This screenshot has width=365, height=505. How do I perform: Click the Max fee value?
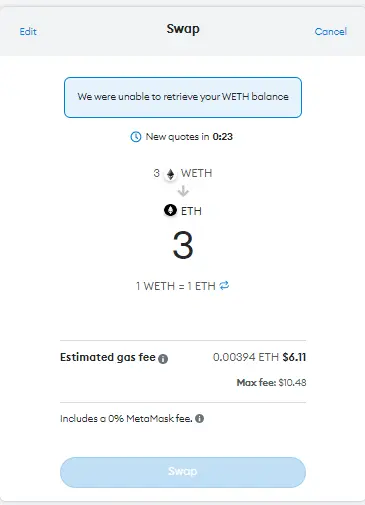pyautogui.click(x=292, y=382)
